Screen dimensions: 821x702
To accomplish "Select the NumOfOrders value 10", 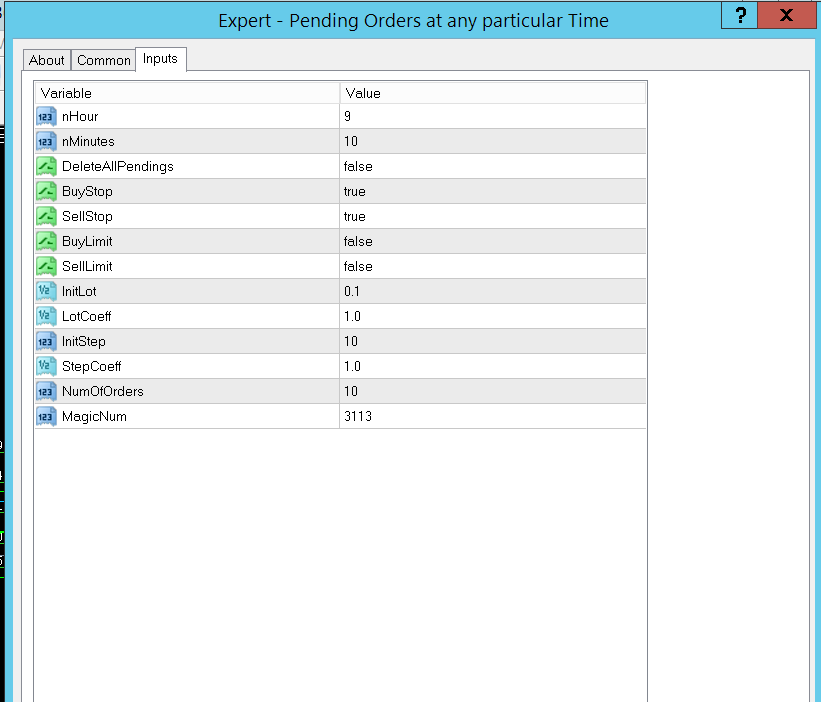I will [351, 392].
